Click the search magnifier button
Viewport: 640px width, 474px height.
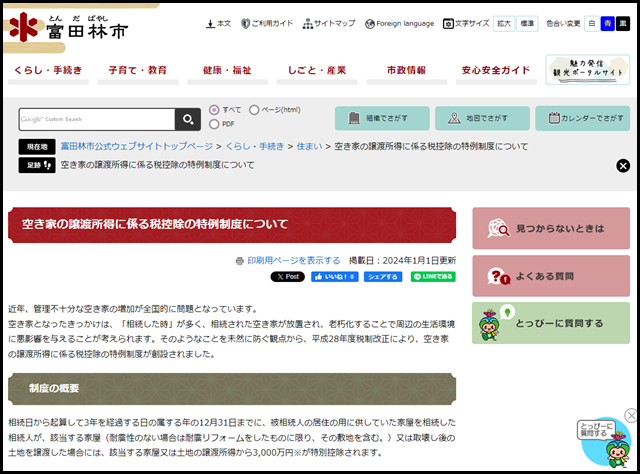click(x=188, y=119)
